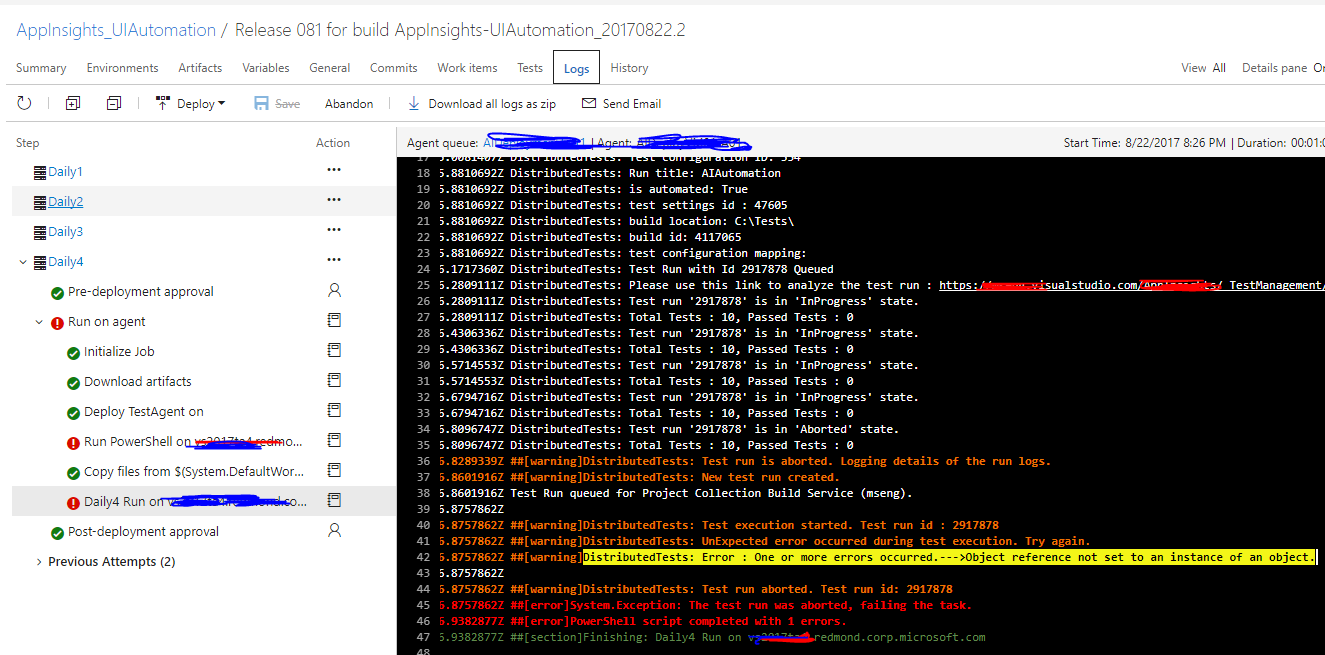The height and width of the screenshot is (655, 1325).
Task: Click the green success icon on Initialize Job
Action: [73, 352]
